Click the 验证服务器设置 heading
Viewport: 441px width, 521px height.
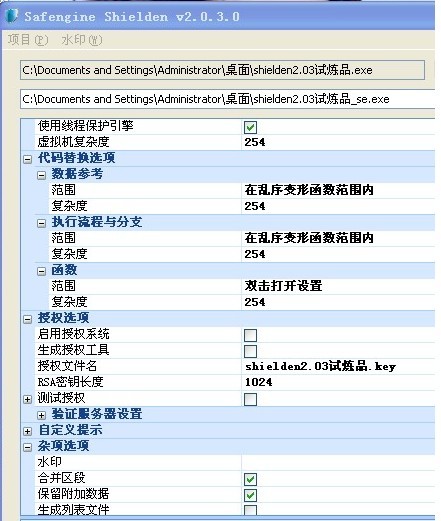97,414
